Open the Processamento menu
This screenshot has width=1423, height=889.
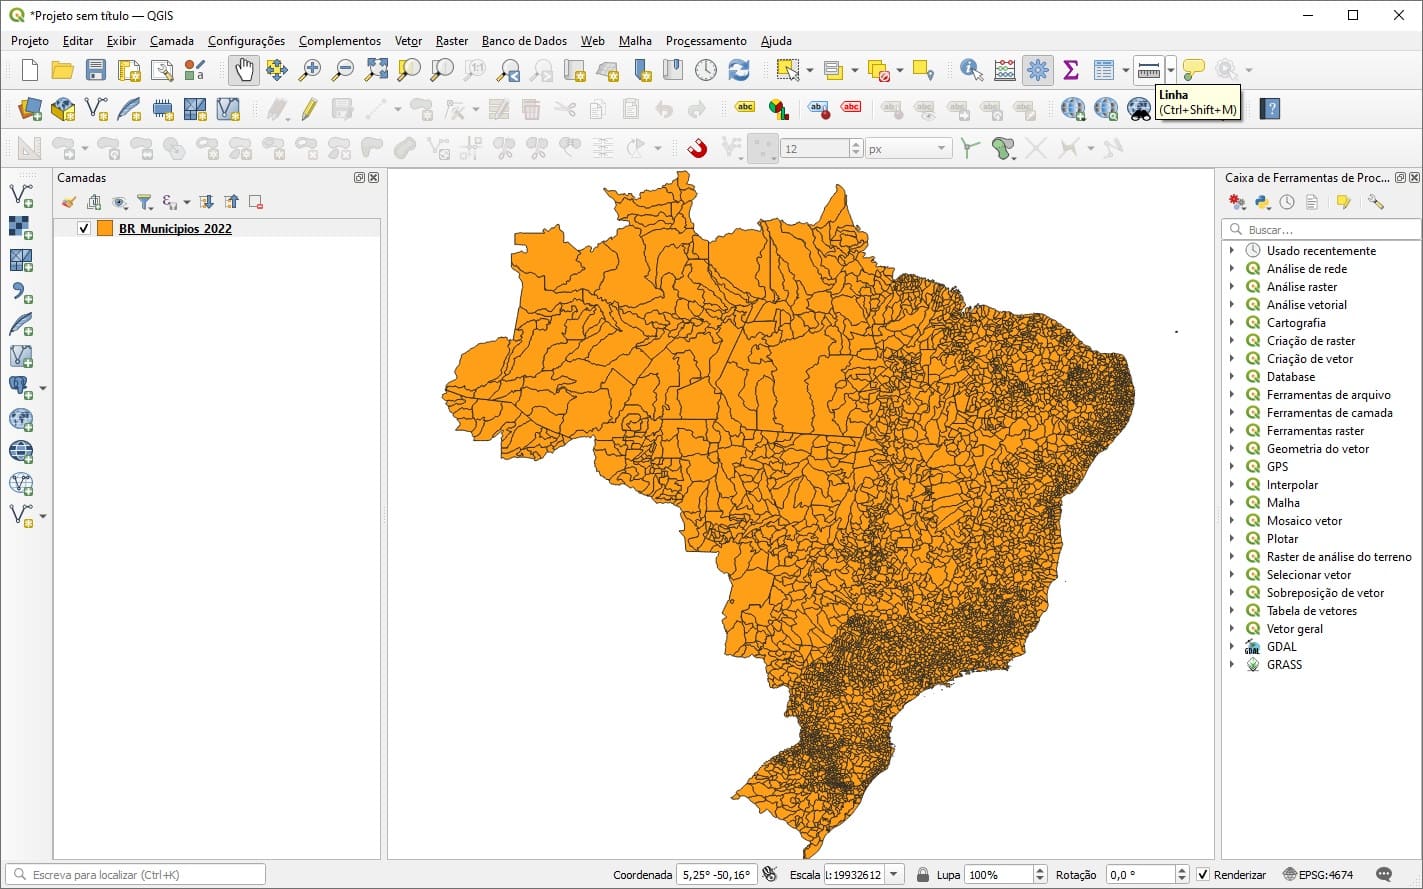[706, 41]
